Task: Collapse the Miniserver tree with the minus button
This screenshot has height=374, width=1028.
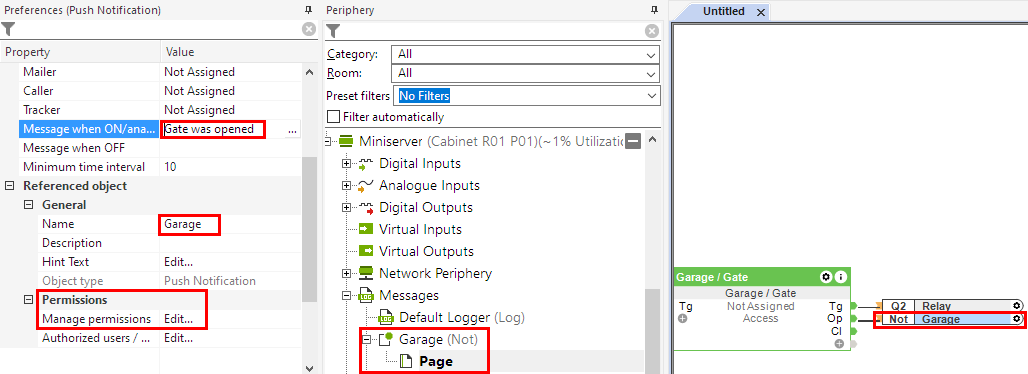Action: point(632,141)
